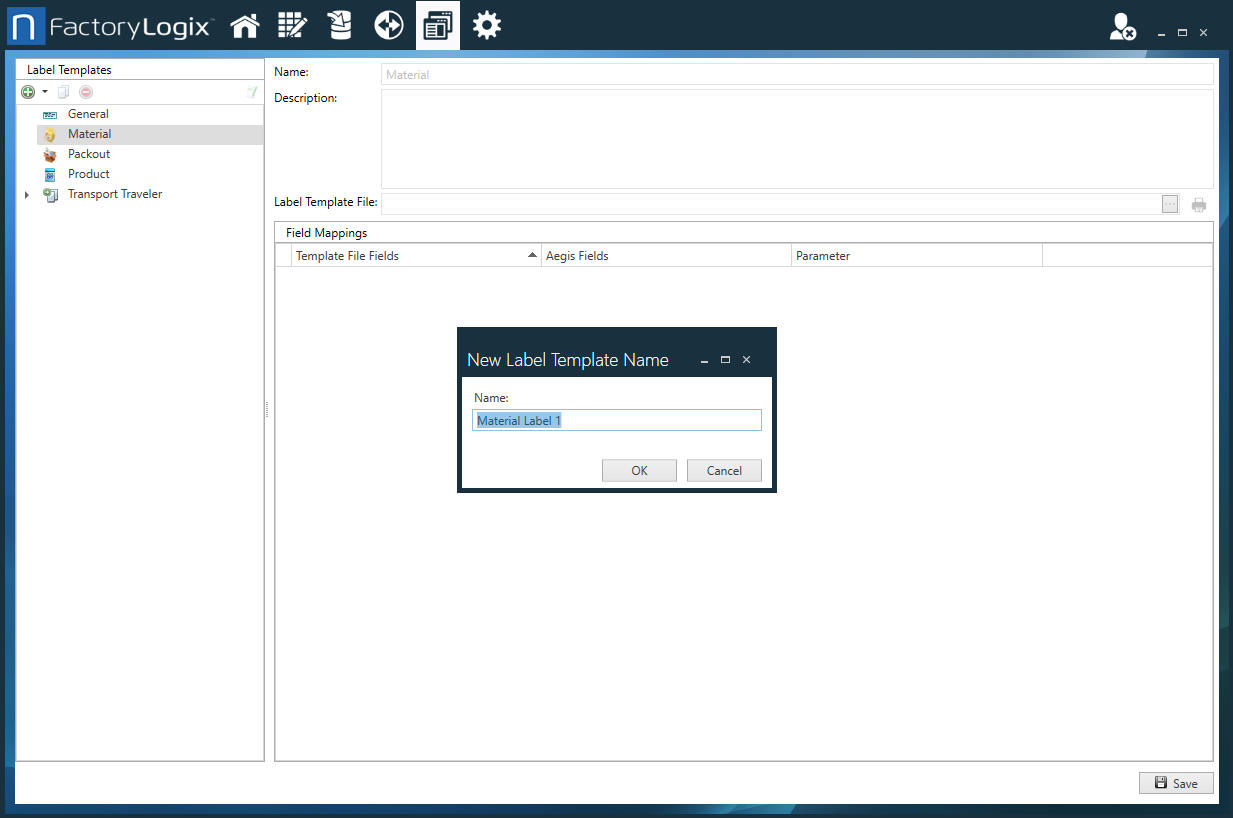Click the green plus to add a template
Image resolution: width=1233 pixels, height=818 pixels.
[x=27, y=91]
